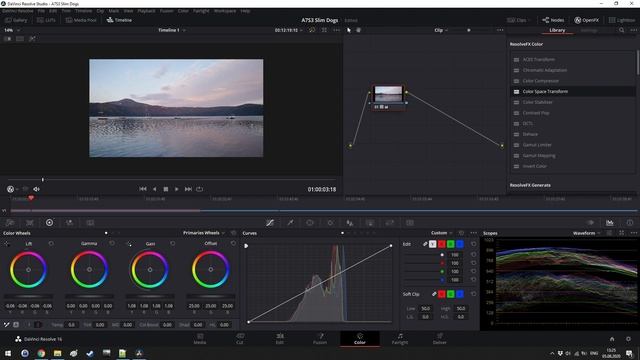The width and height of the screenshot is (640, 360).
Task: Reset the Offset color wheel
Action: (x=233, y=243)
